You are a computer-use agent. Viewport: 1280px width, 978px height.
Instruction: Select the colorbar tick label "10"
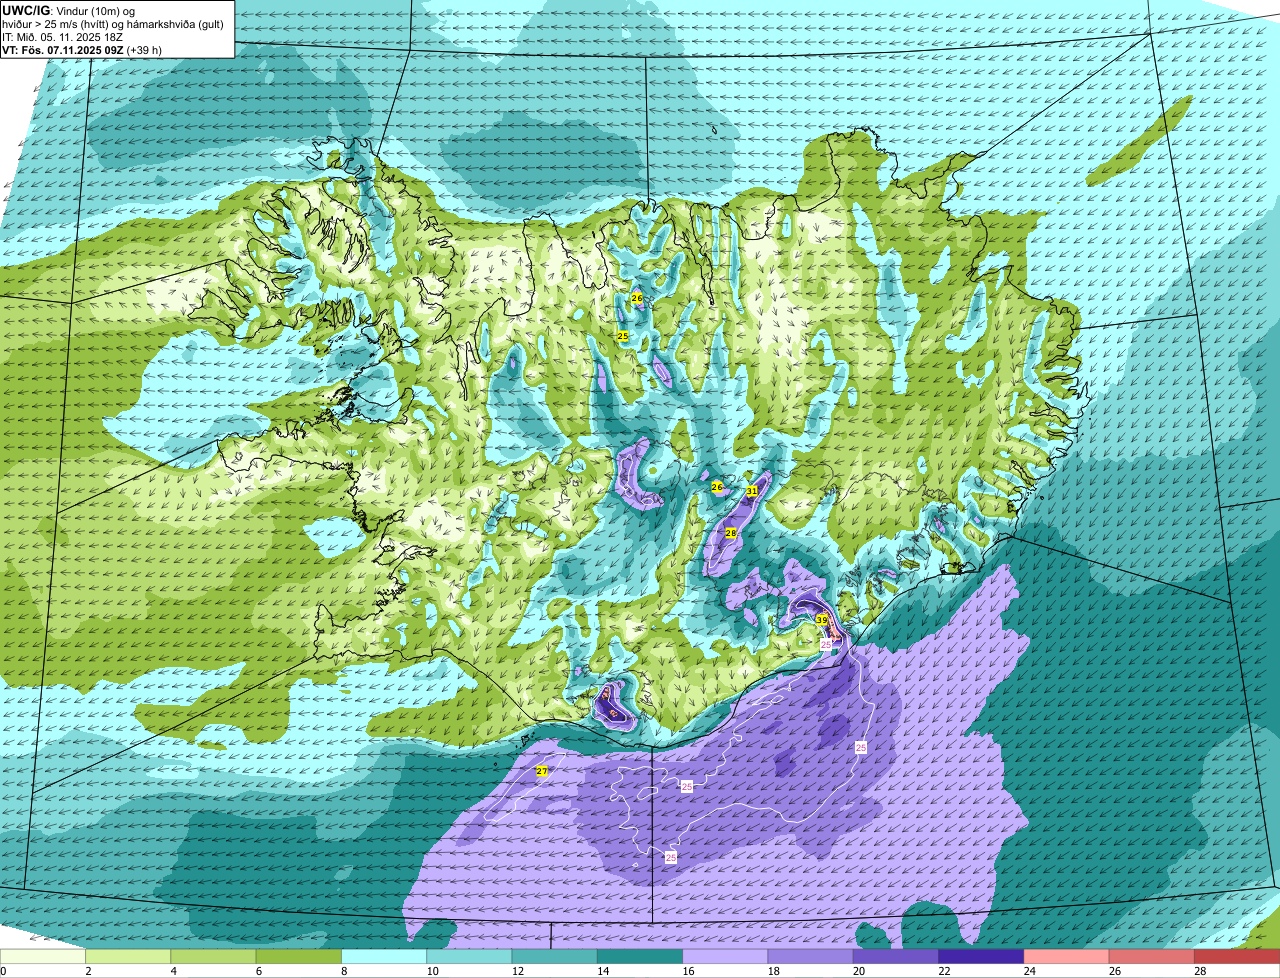click(431, 971)
